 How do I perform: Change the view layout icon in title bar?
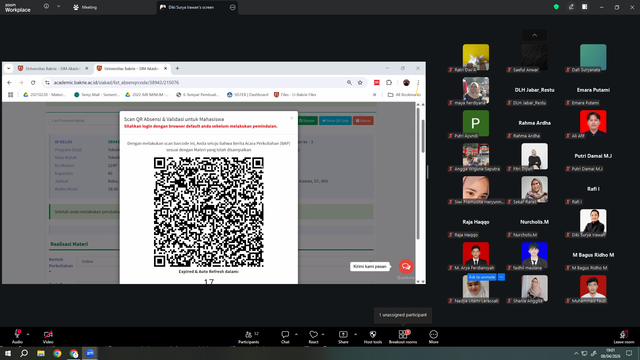584,7
